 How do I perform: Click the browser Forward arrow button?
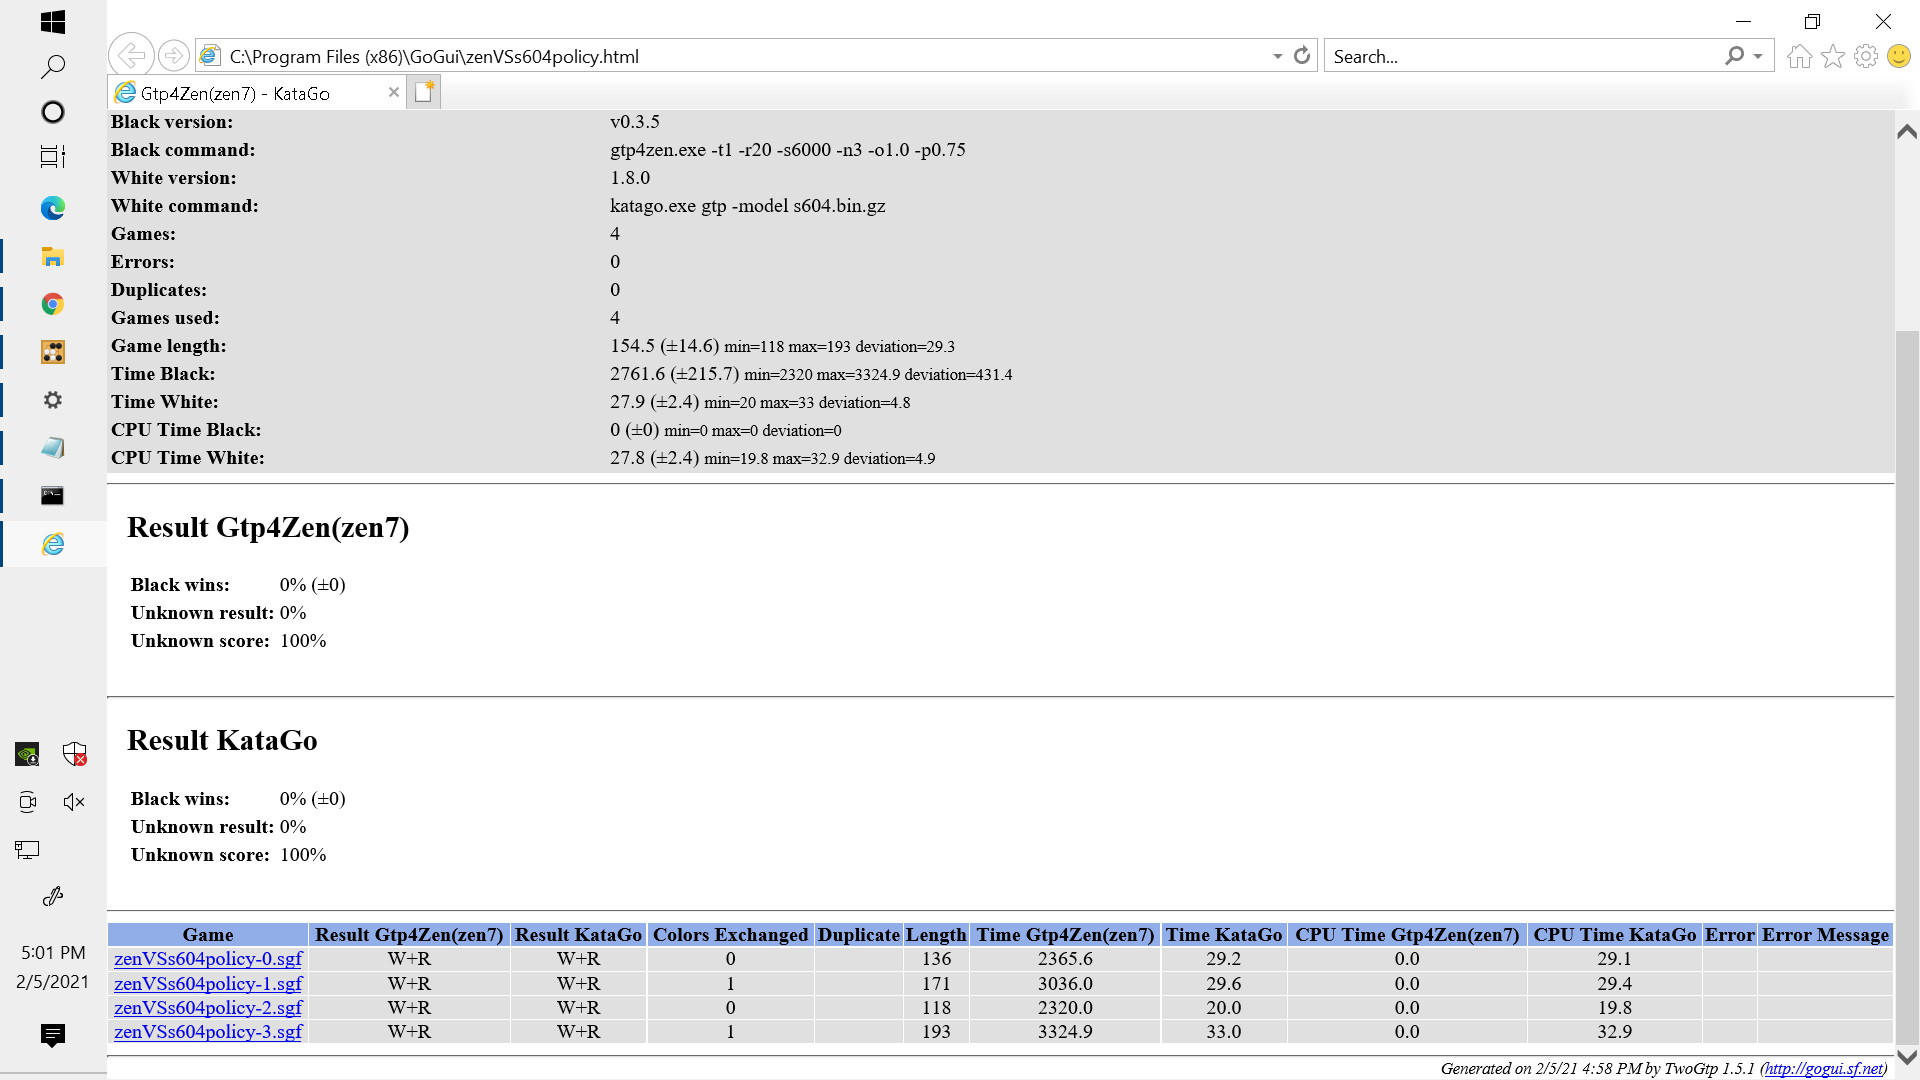click(x=173, y=55)
